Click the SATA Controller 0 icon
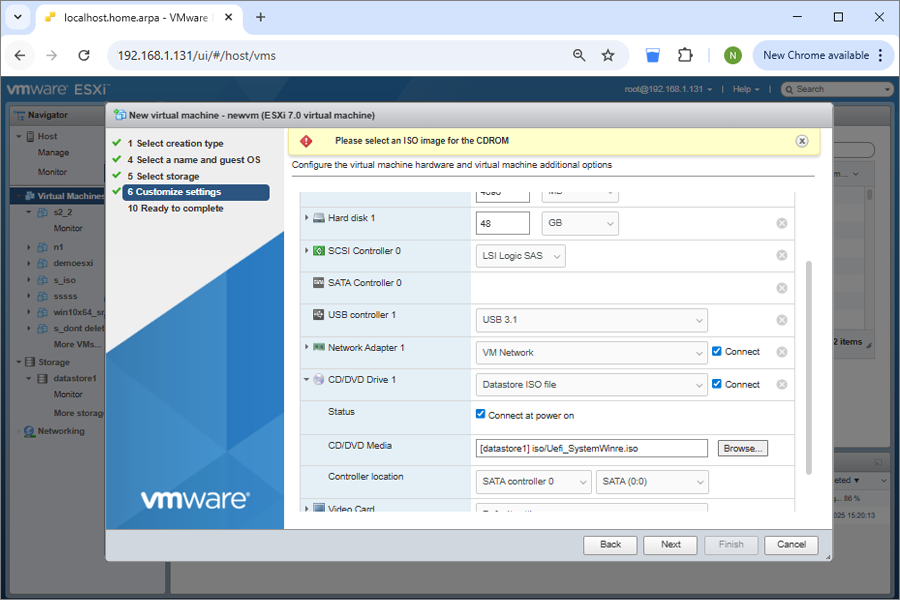This screenshot has width=900, height=600. 319,282
